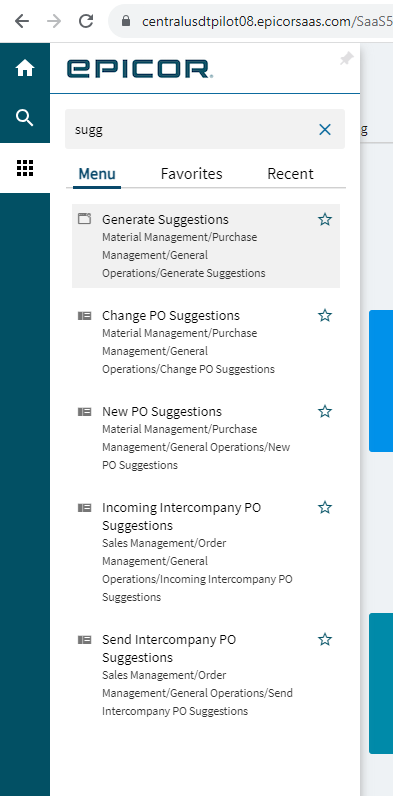Open Incoming Intercompany PO Suggestions

(206, 552)
